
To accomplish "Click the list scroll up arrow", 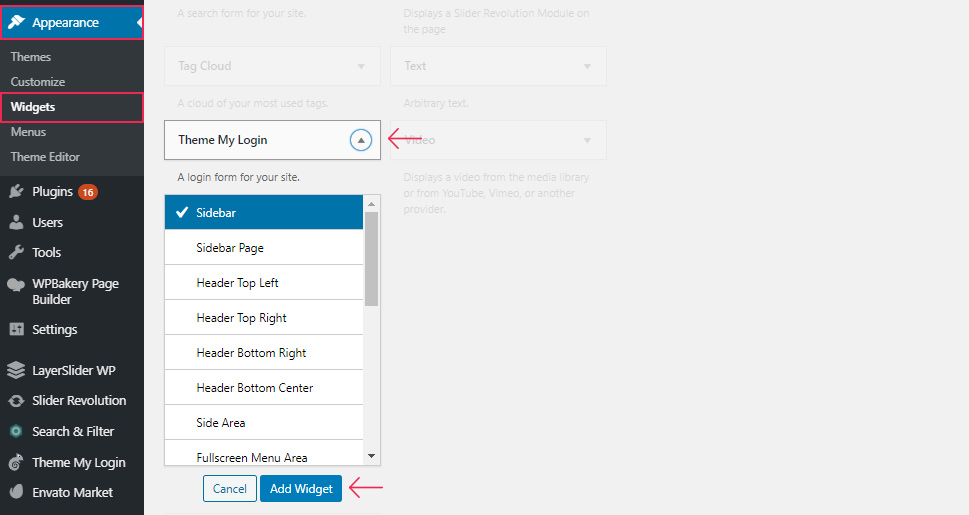I will click(x=371, y=203).
